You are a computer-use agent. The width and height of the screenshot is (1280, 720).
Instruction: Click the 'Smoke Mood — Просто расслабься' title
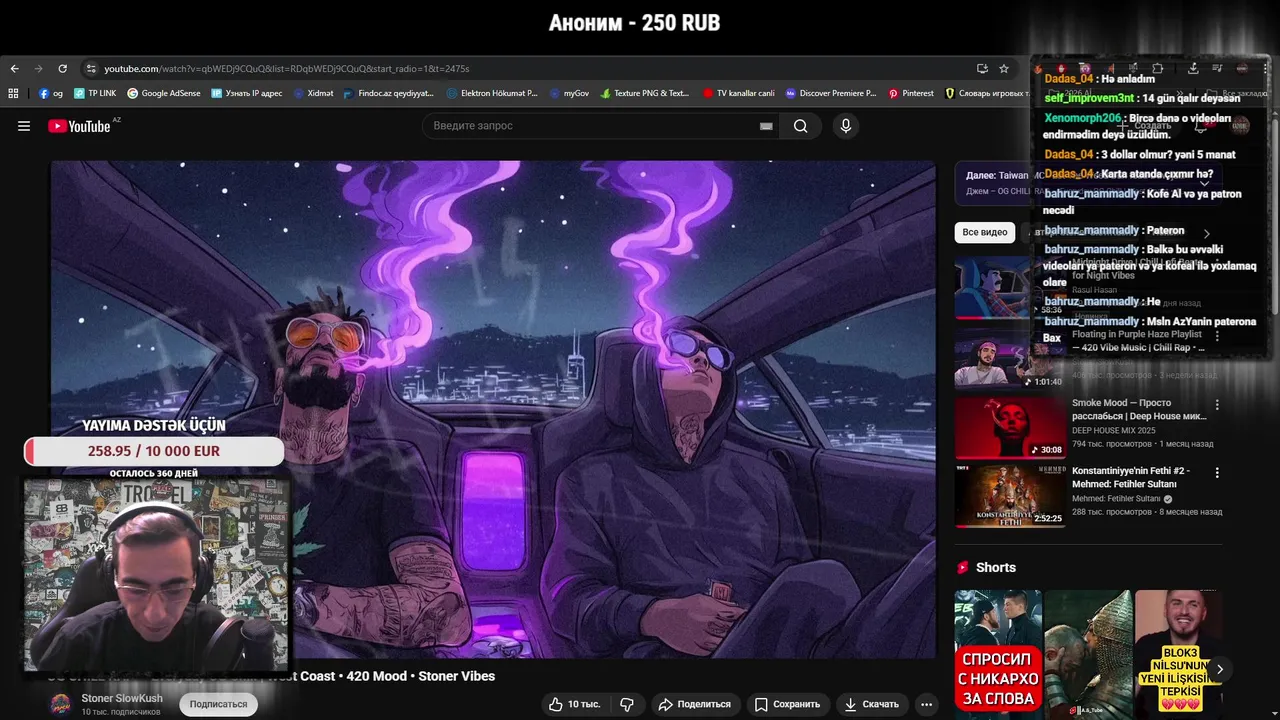pos(1139,409)
